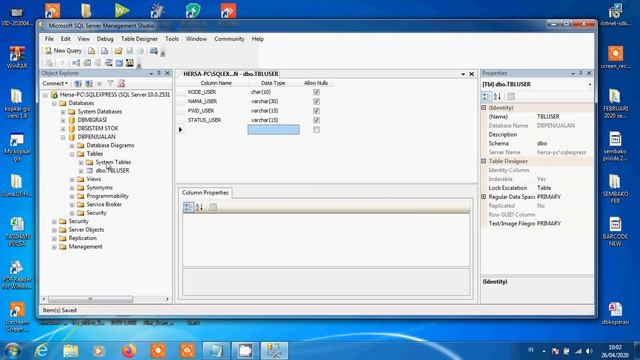Click the Relationships icon in the Table Designer toolbar
This screenshot has height=360, width=640.
(76, 63)
